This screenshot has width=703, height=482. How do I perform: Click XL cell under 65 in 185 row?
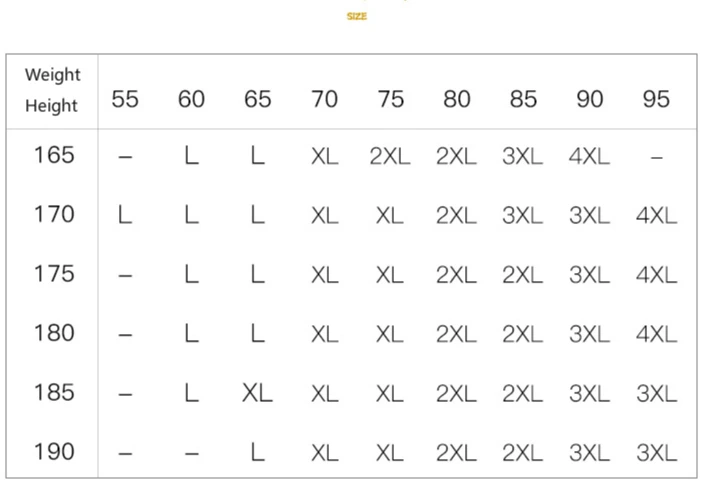tap(257, 393)
